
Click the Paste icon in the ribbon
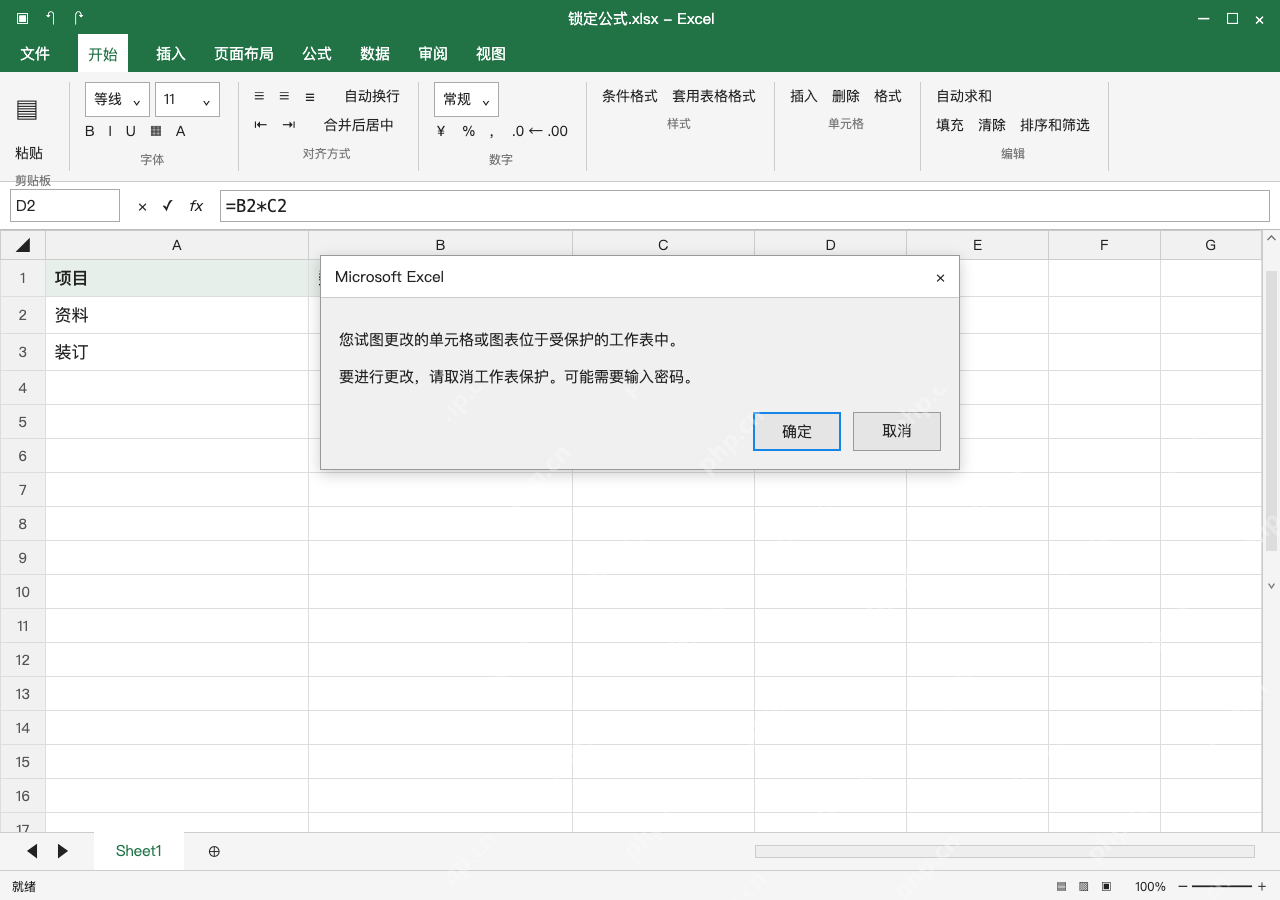(27, 109)
